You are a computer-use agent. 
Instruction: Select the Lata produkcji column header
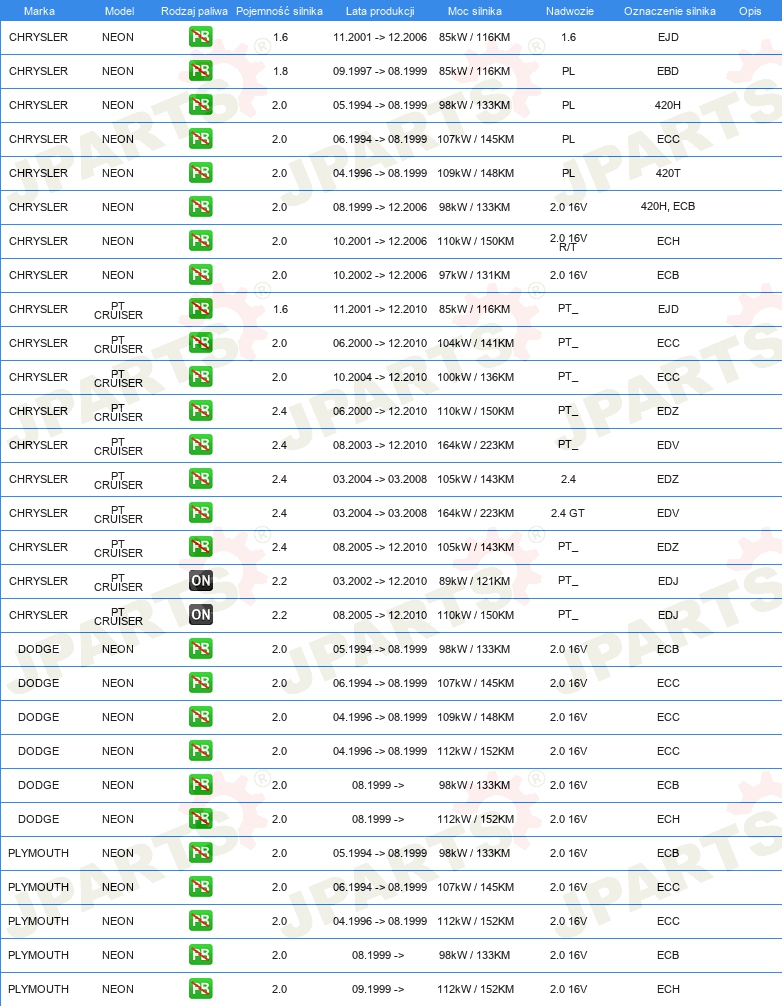coord(380,11)
